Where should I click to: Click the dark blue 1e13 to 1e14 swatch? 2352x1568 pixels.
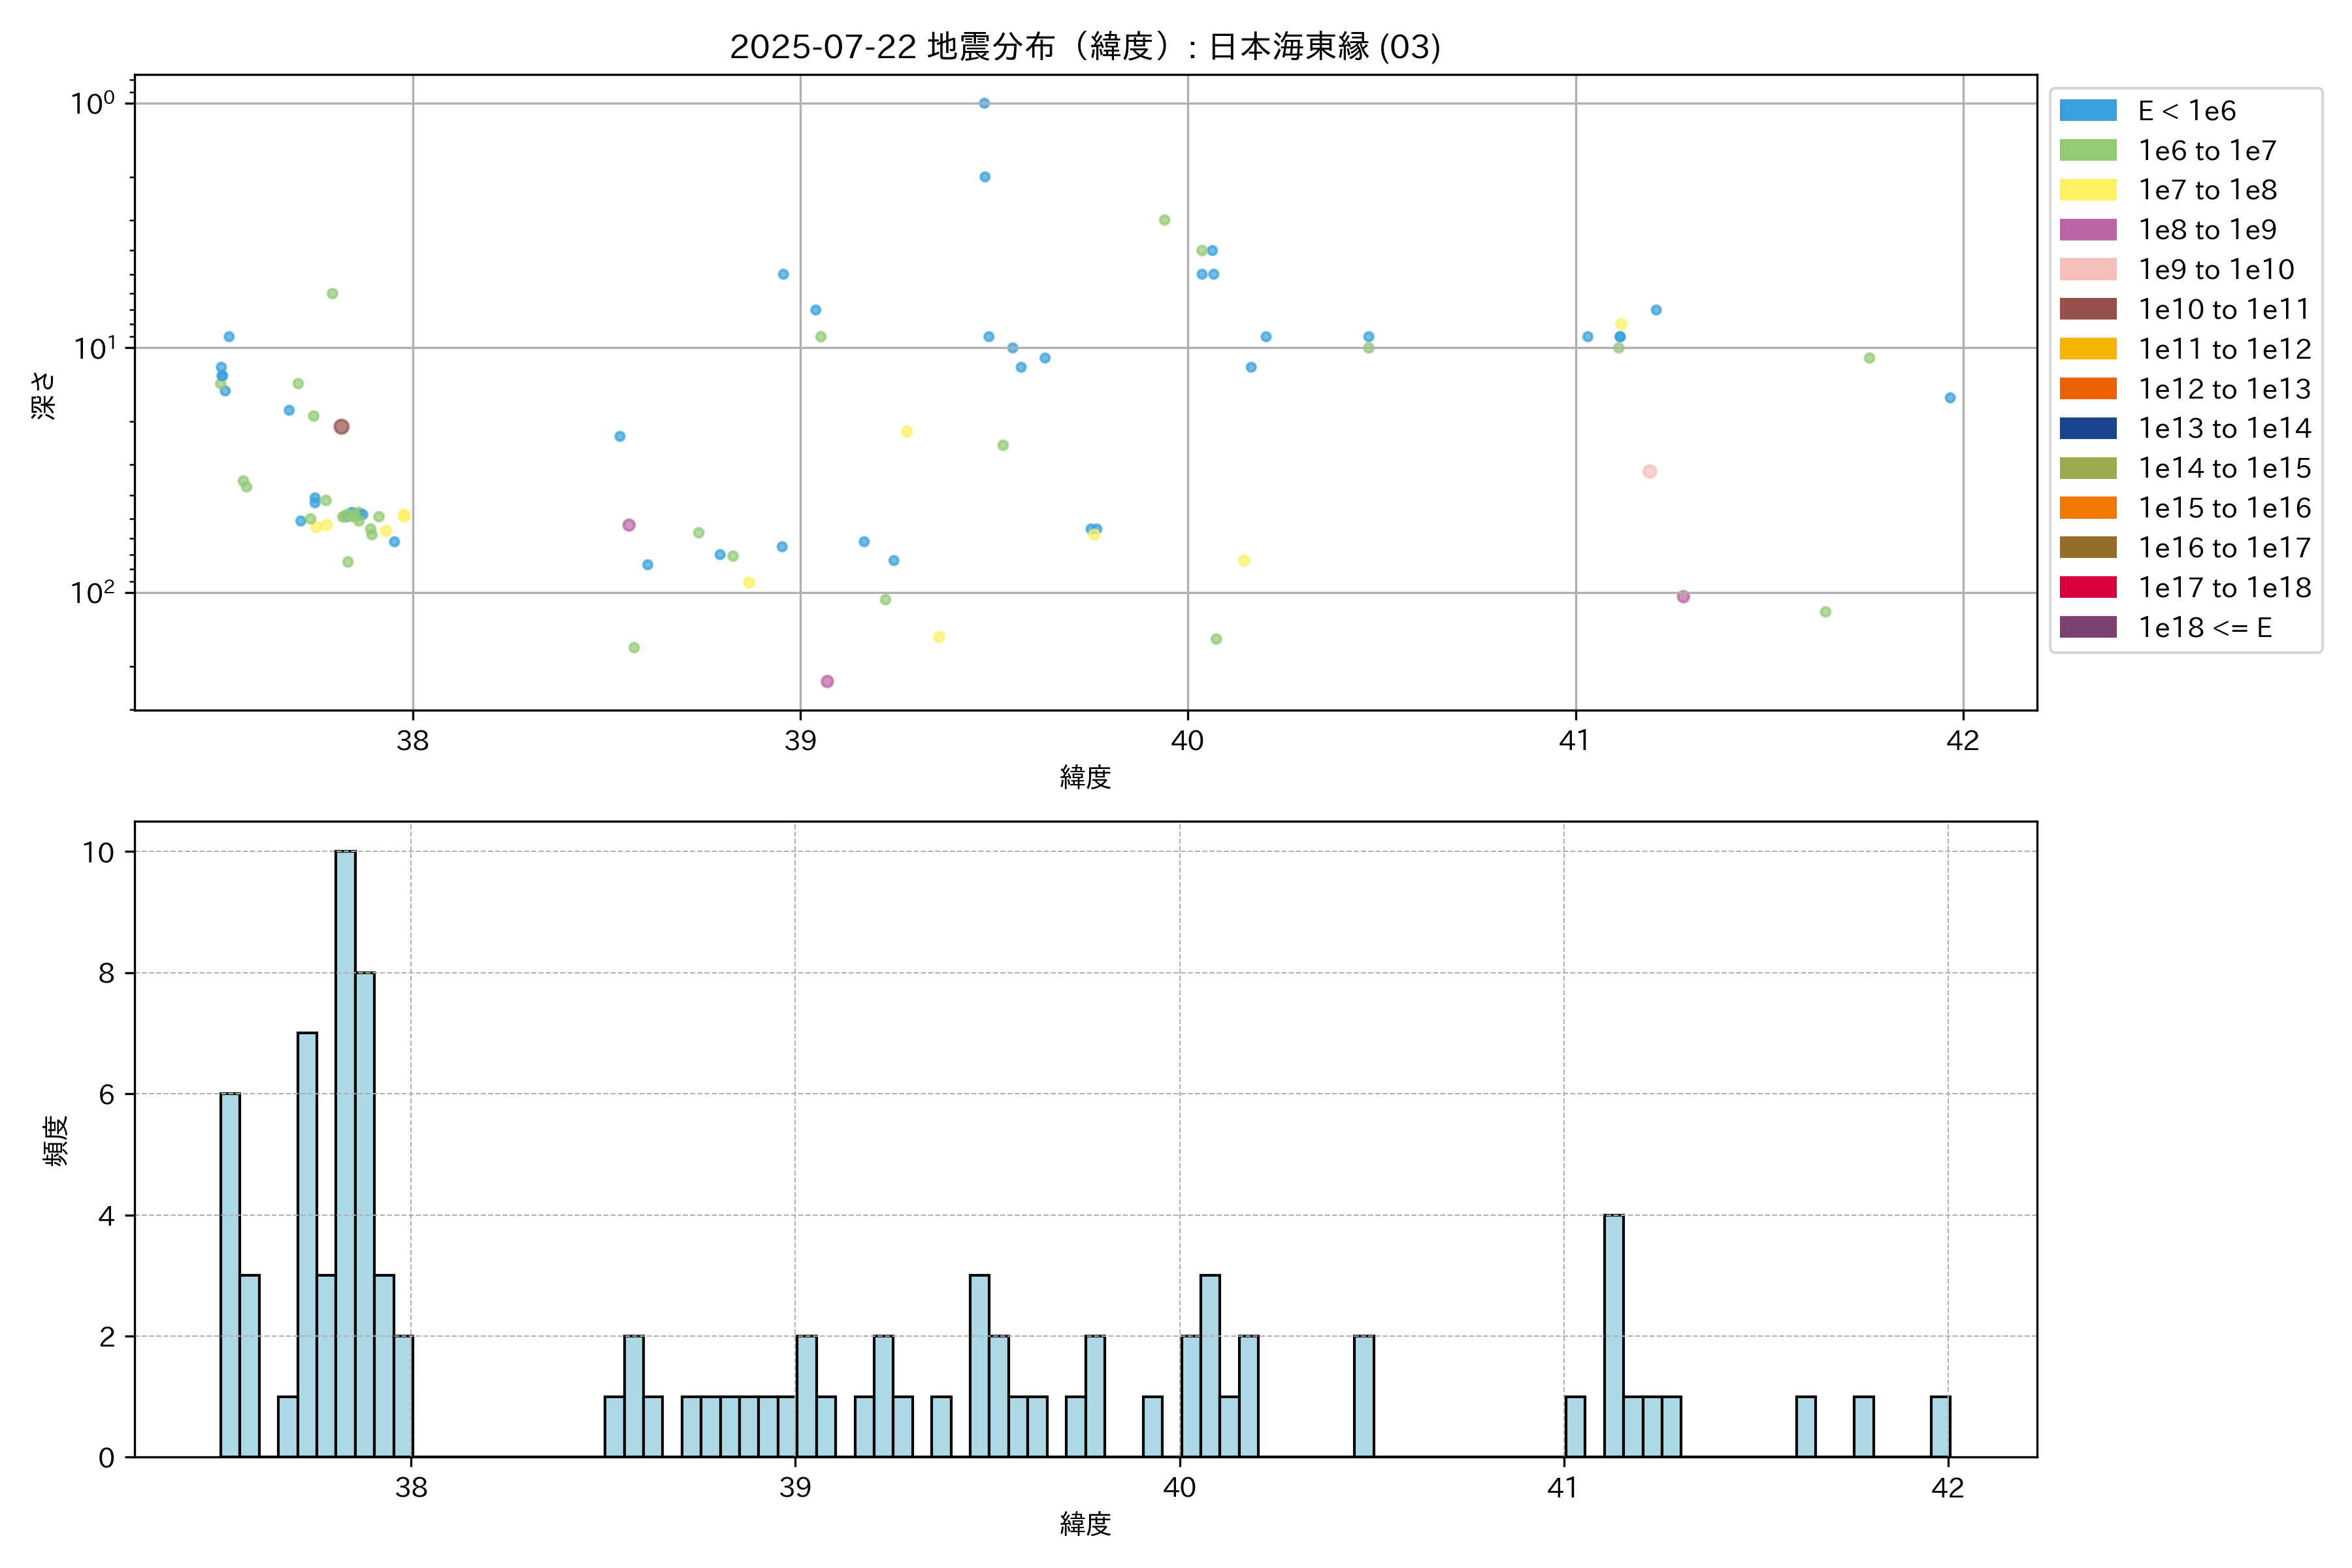pyautogui.click(x=2087, y=428)
